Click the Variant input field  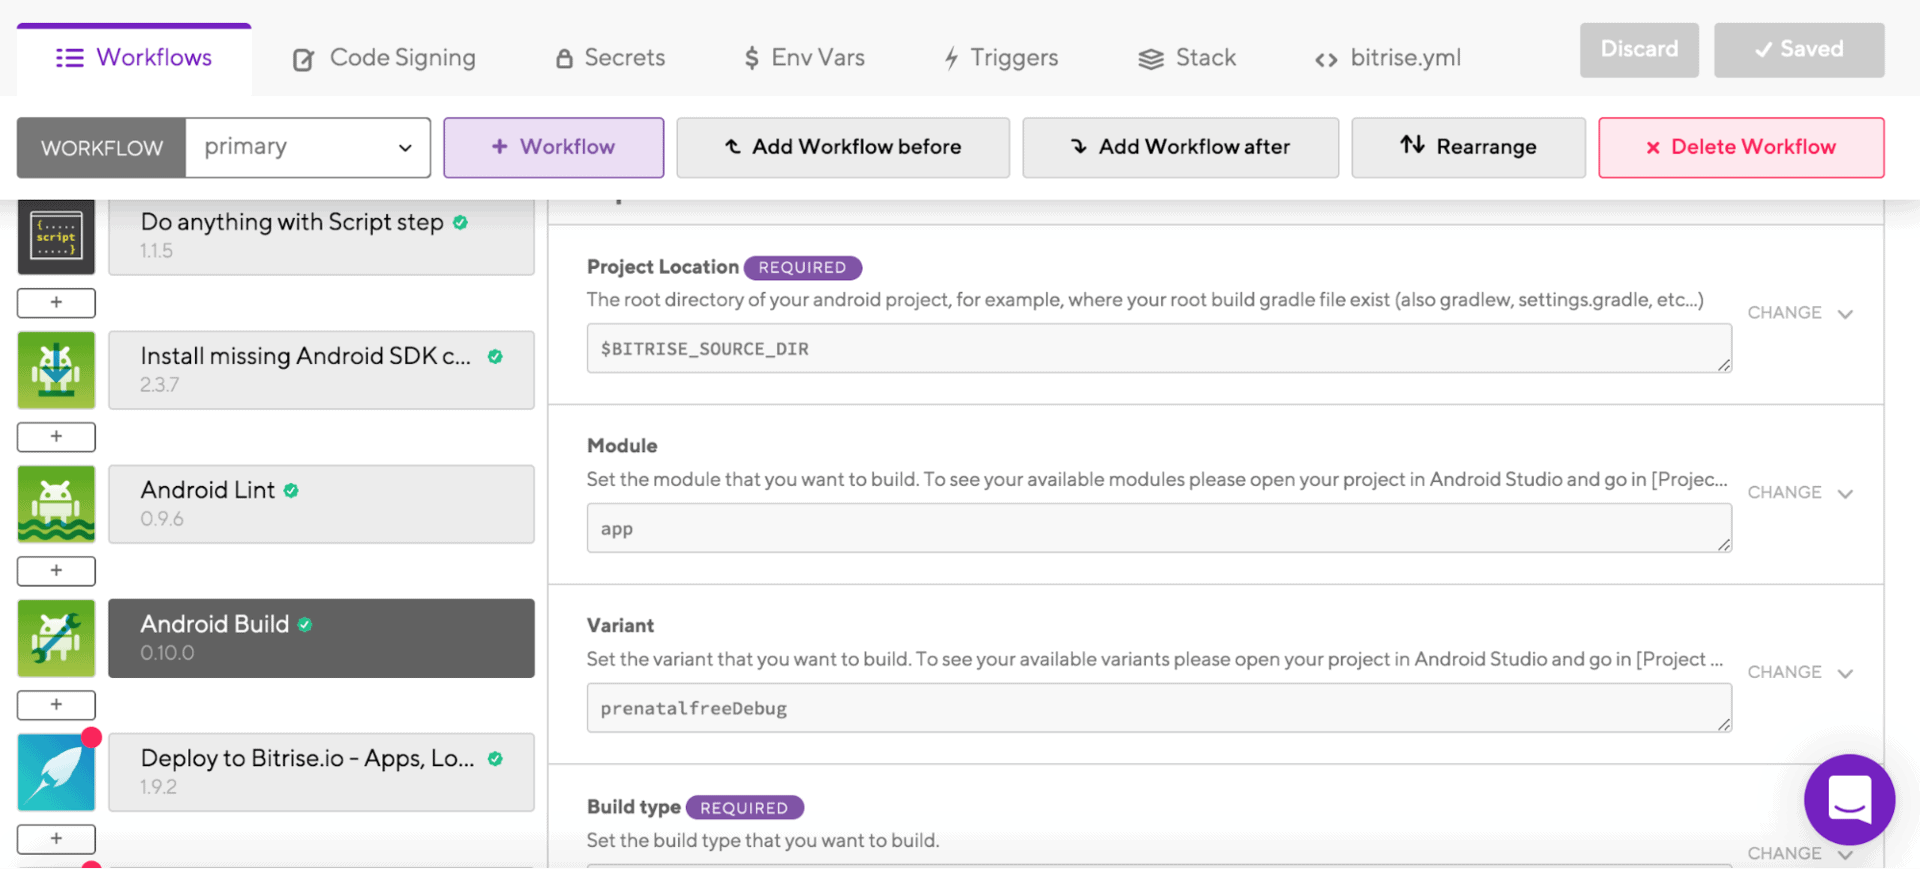(1159, 708)
